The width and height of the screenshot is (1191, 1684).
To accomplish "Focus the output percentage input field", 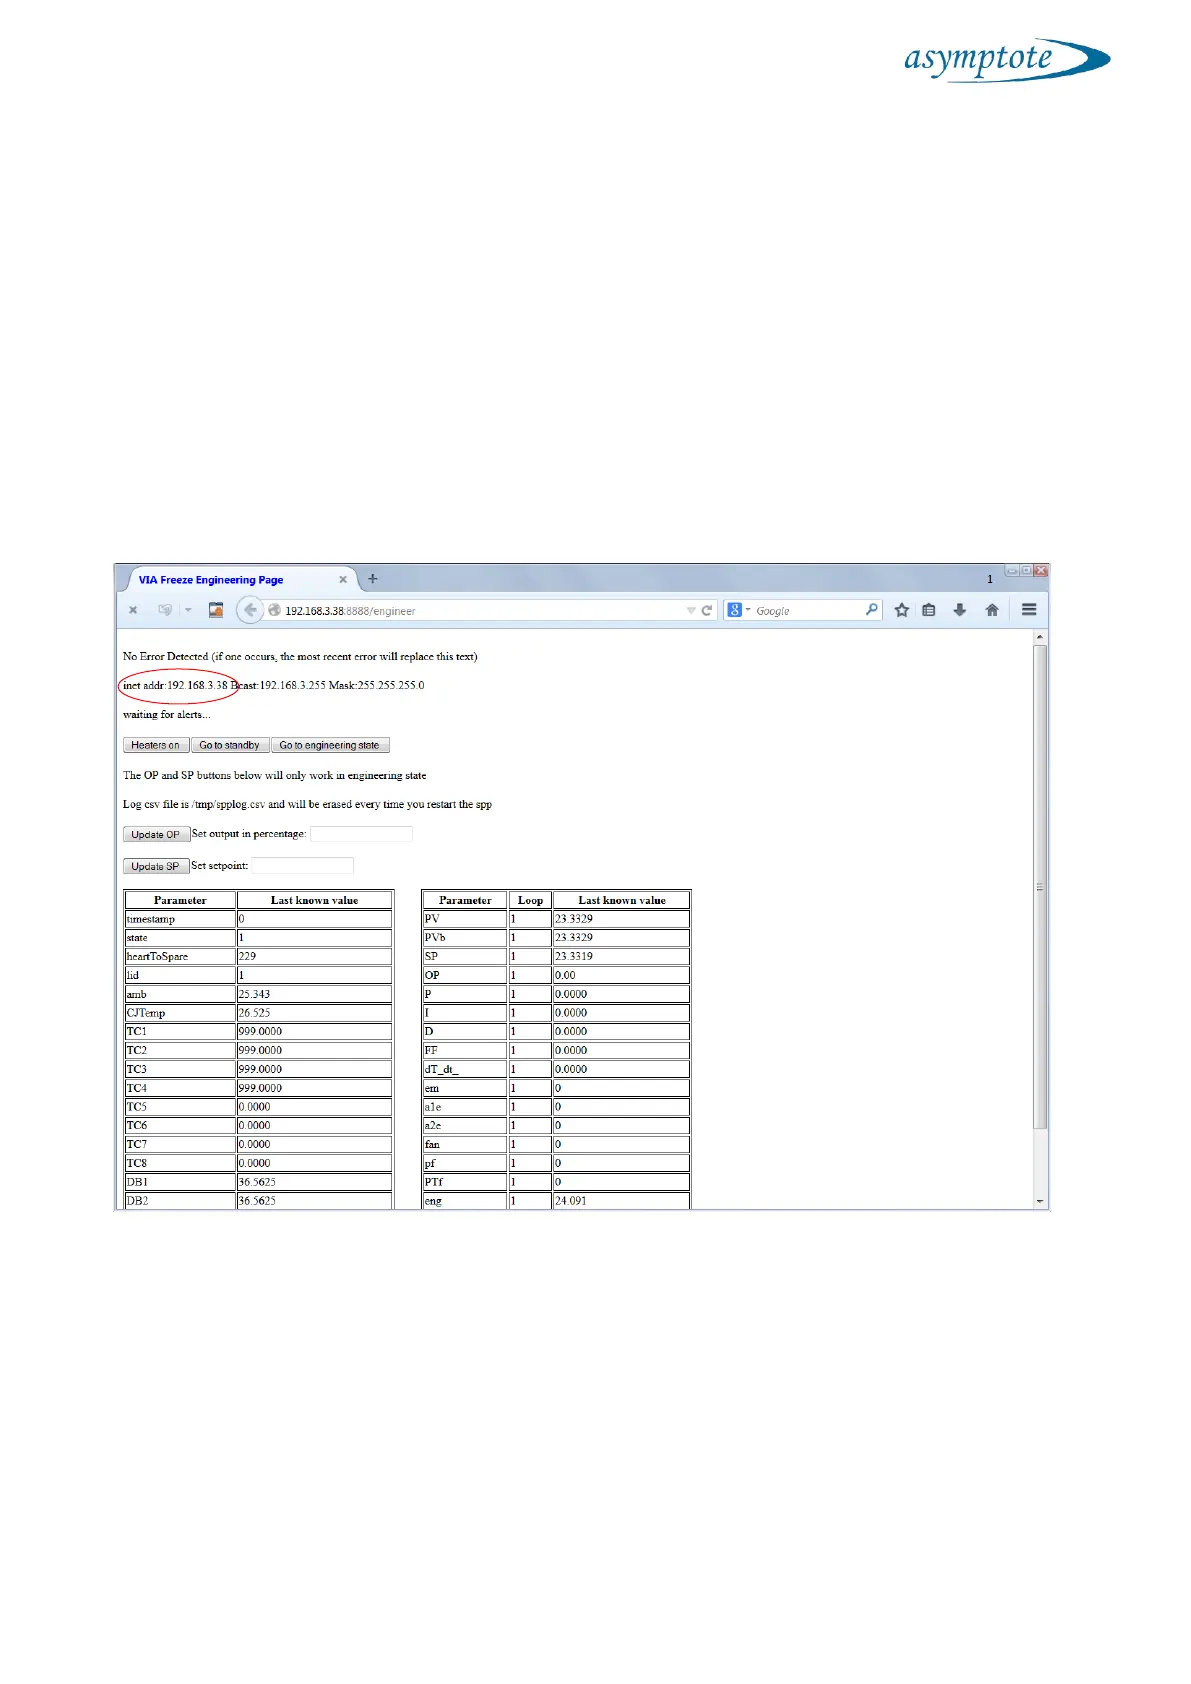I will [x=361, y=834].
